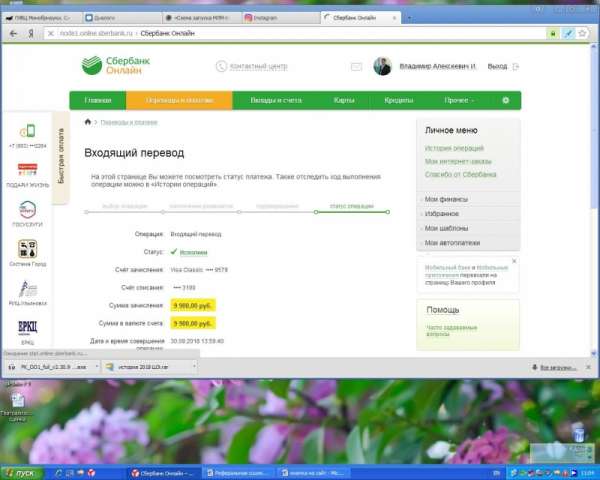The image size is (600, 480).
Task: Click the blue icon next to the bookmark star
Action: tap(568, 34)
